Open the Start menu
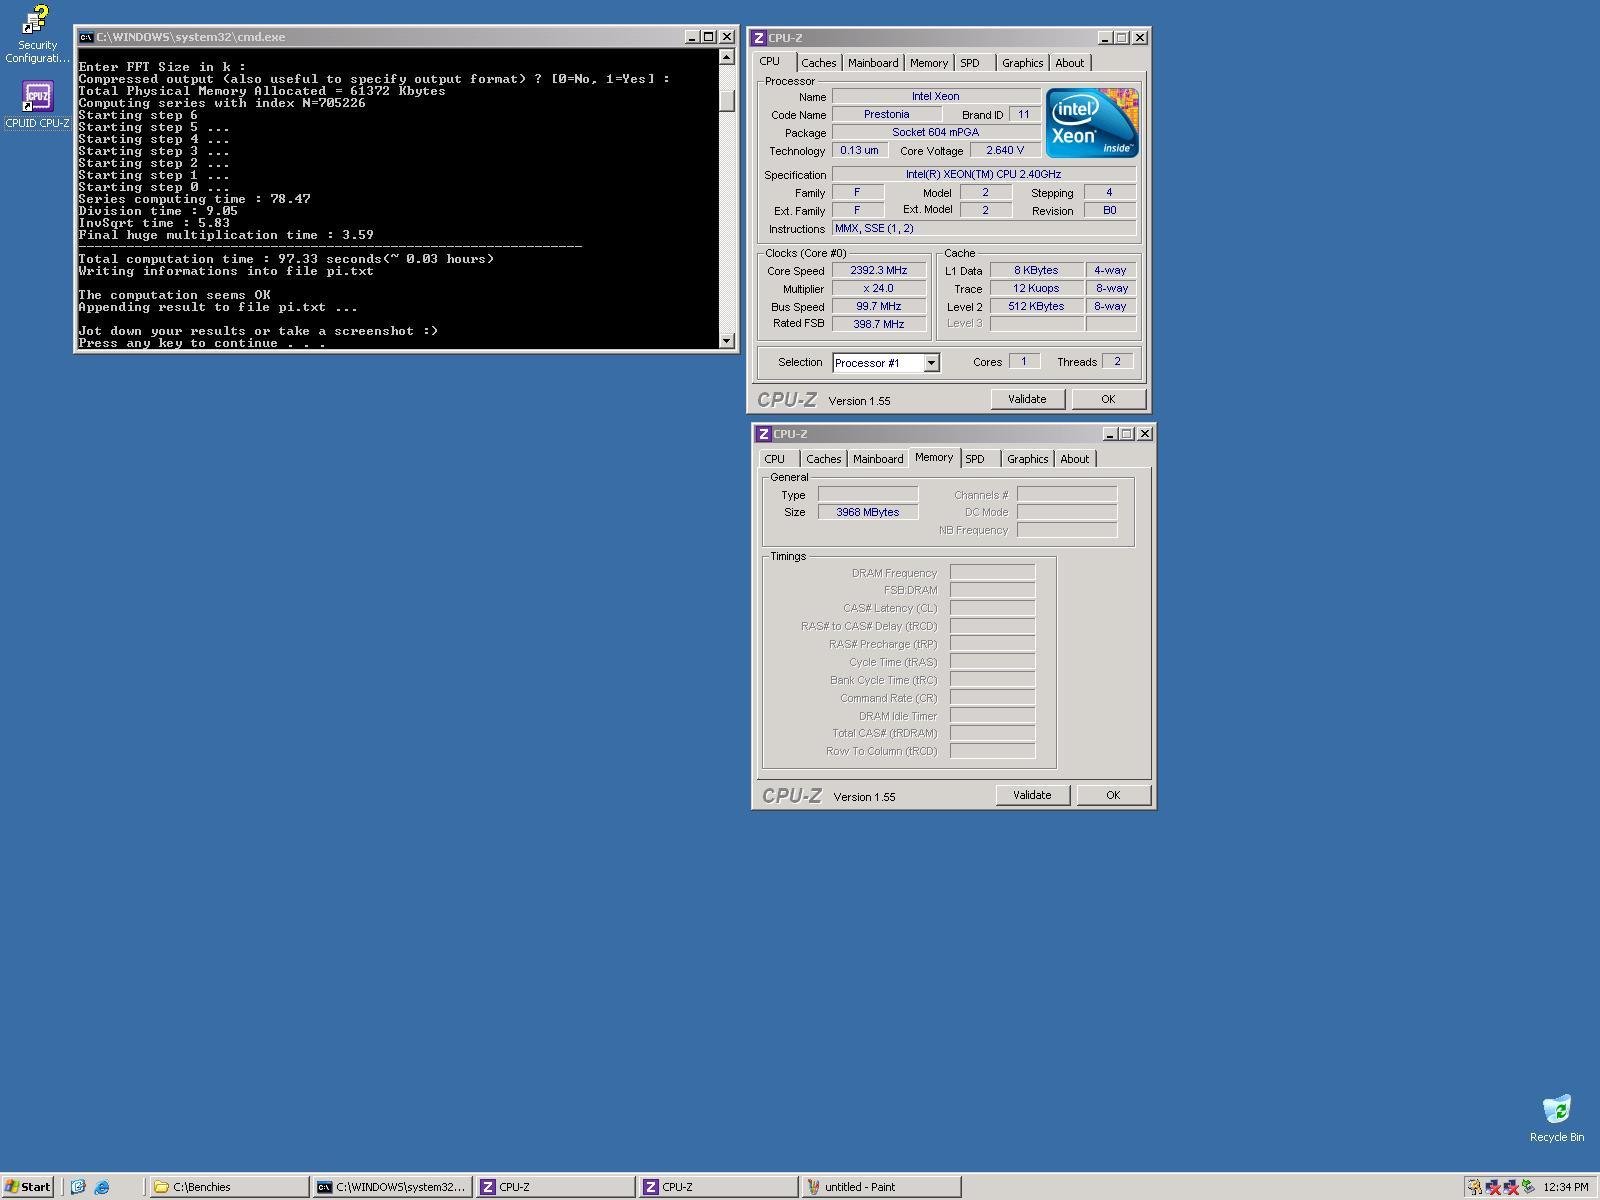 (x=27, y=1187)
